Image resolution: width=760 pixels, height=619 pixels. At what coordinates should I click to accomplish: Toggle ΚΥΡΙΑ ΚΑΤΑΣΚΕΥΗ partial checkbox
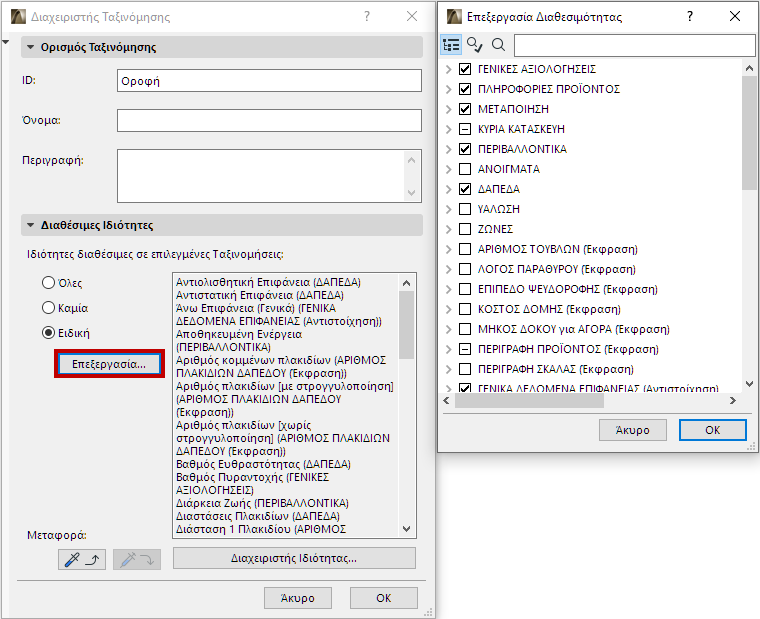(x=465, y=129)
